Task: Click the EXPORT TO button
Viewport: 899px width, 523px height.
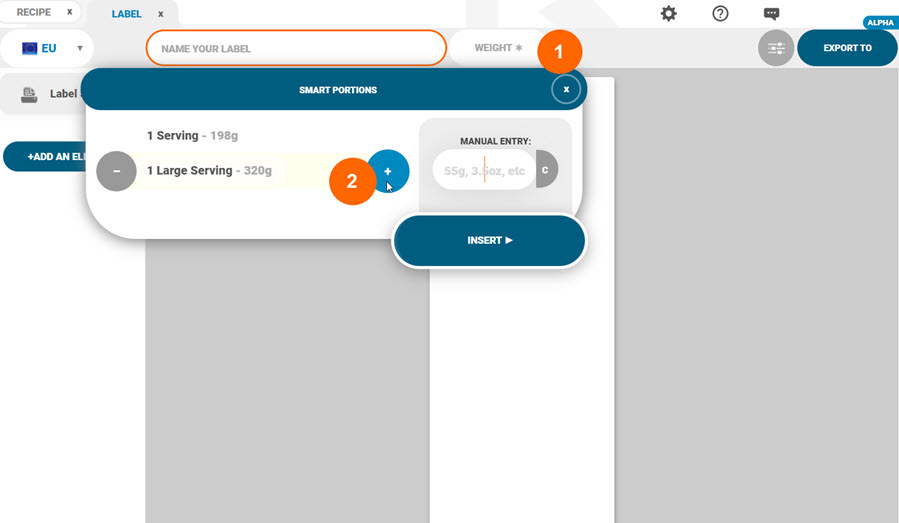Action: 847,48
